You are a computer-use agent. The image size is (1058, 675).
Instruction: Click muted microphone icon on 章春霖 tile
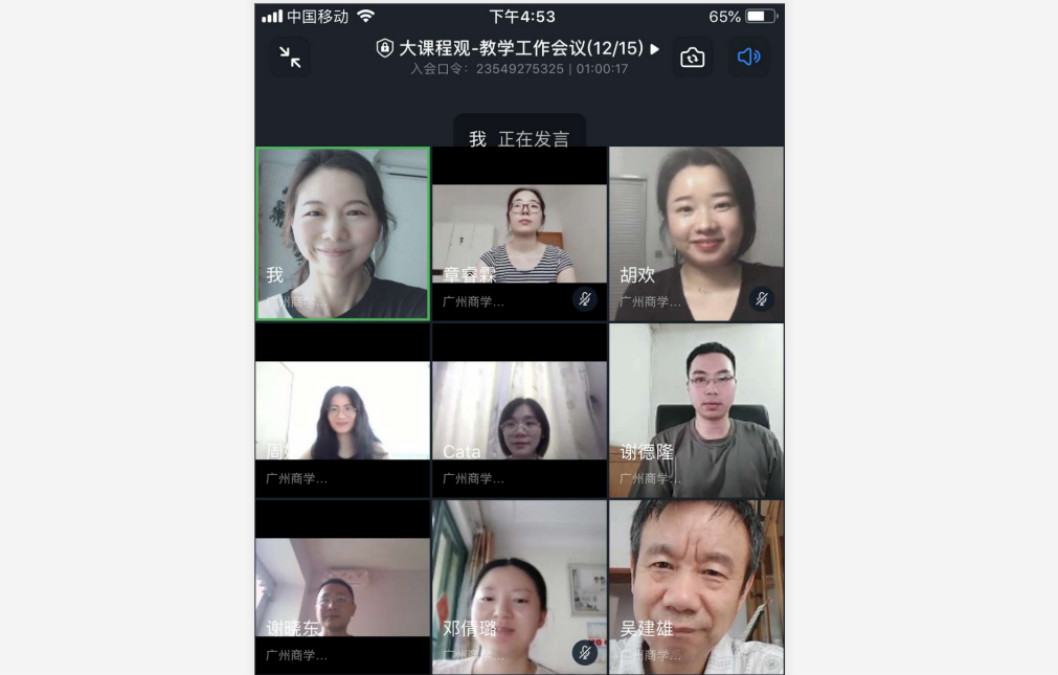coord(585,299)
